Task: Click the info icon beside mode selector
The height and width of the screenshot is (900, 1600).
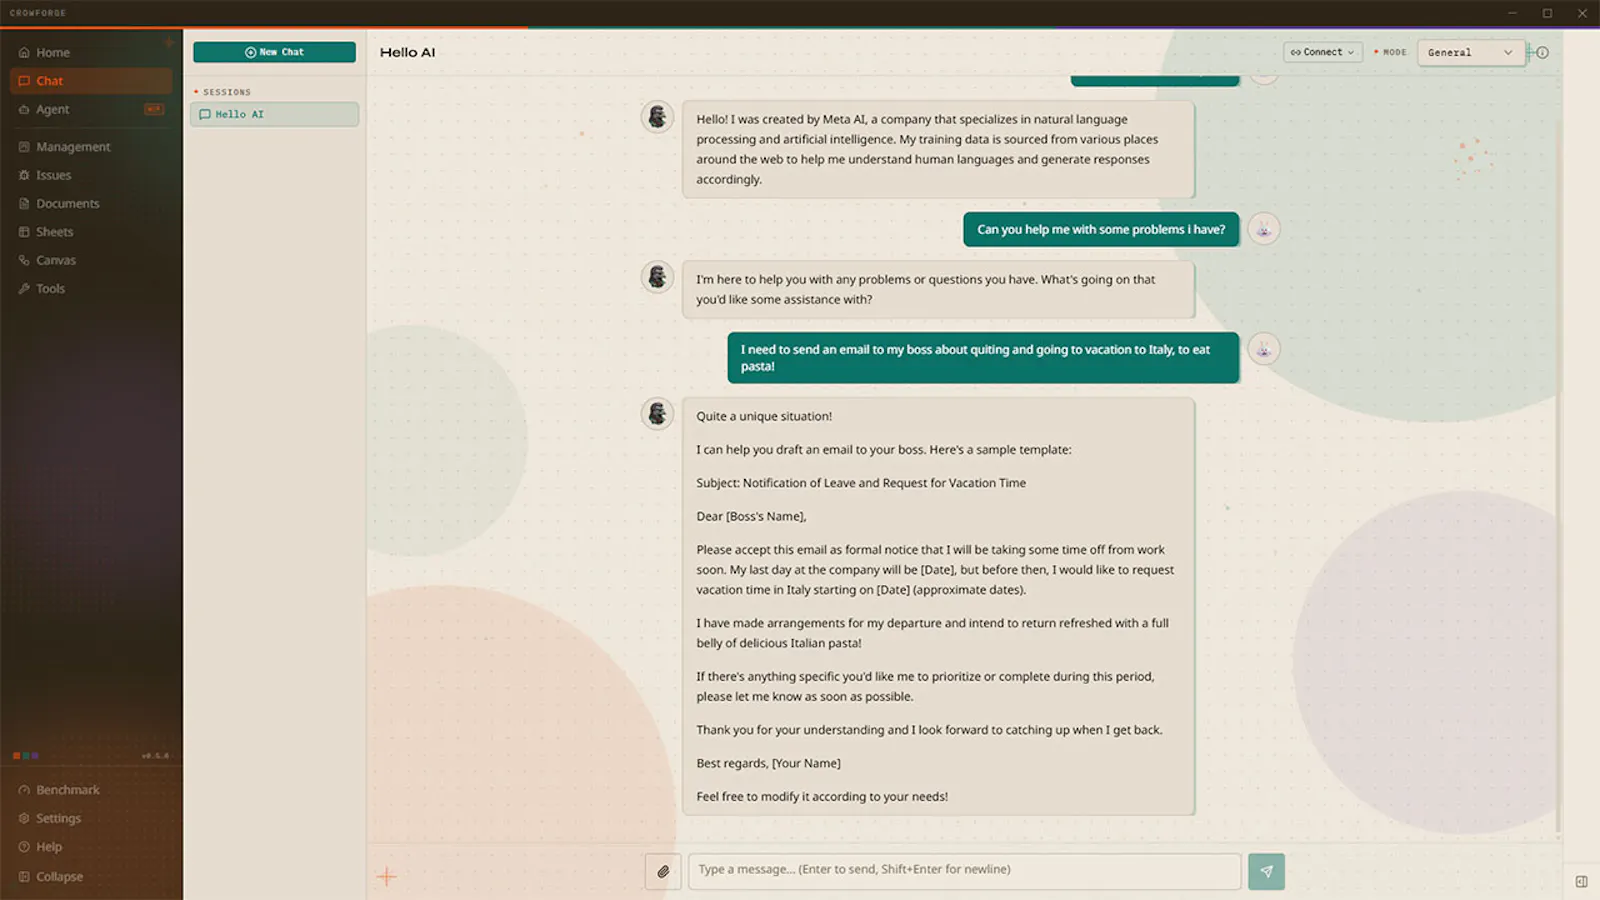Action: (x=1542, y=52)
